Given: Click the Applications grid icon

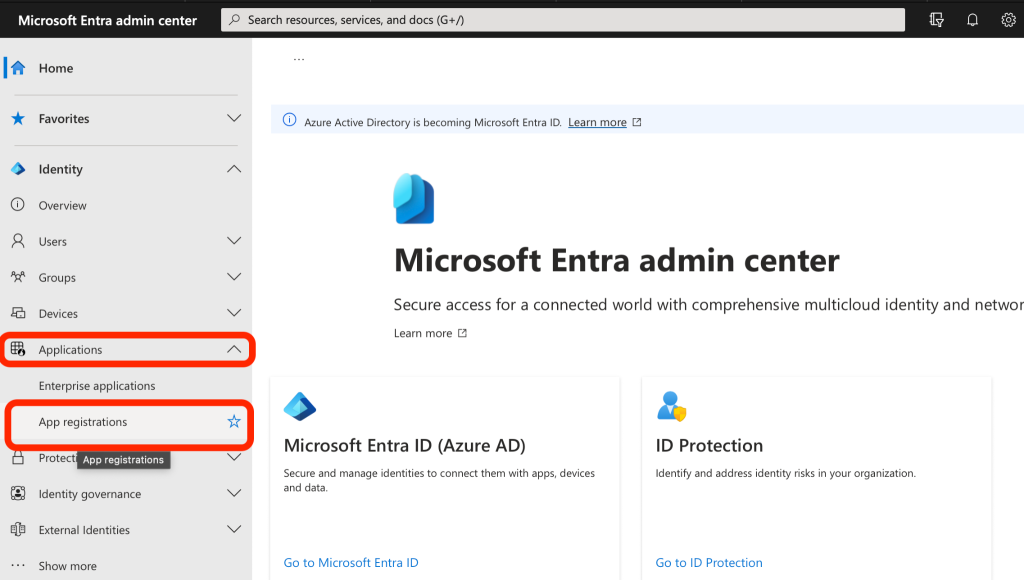Looking at the screenshot, I should click(18, 349).
